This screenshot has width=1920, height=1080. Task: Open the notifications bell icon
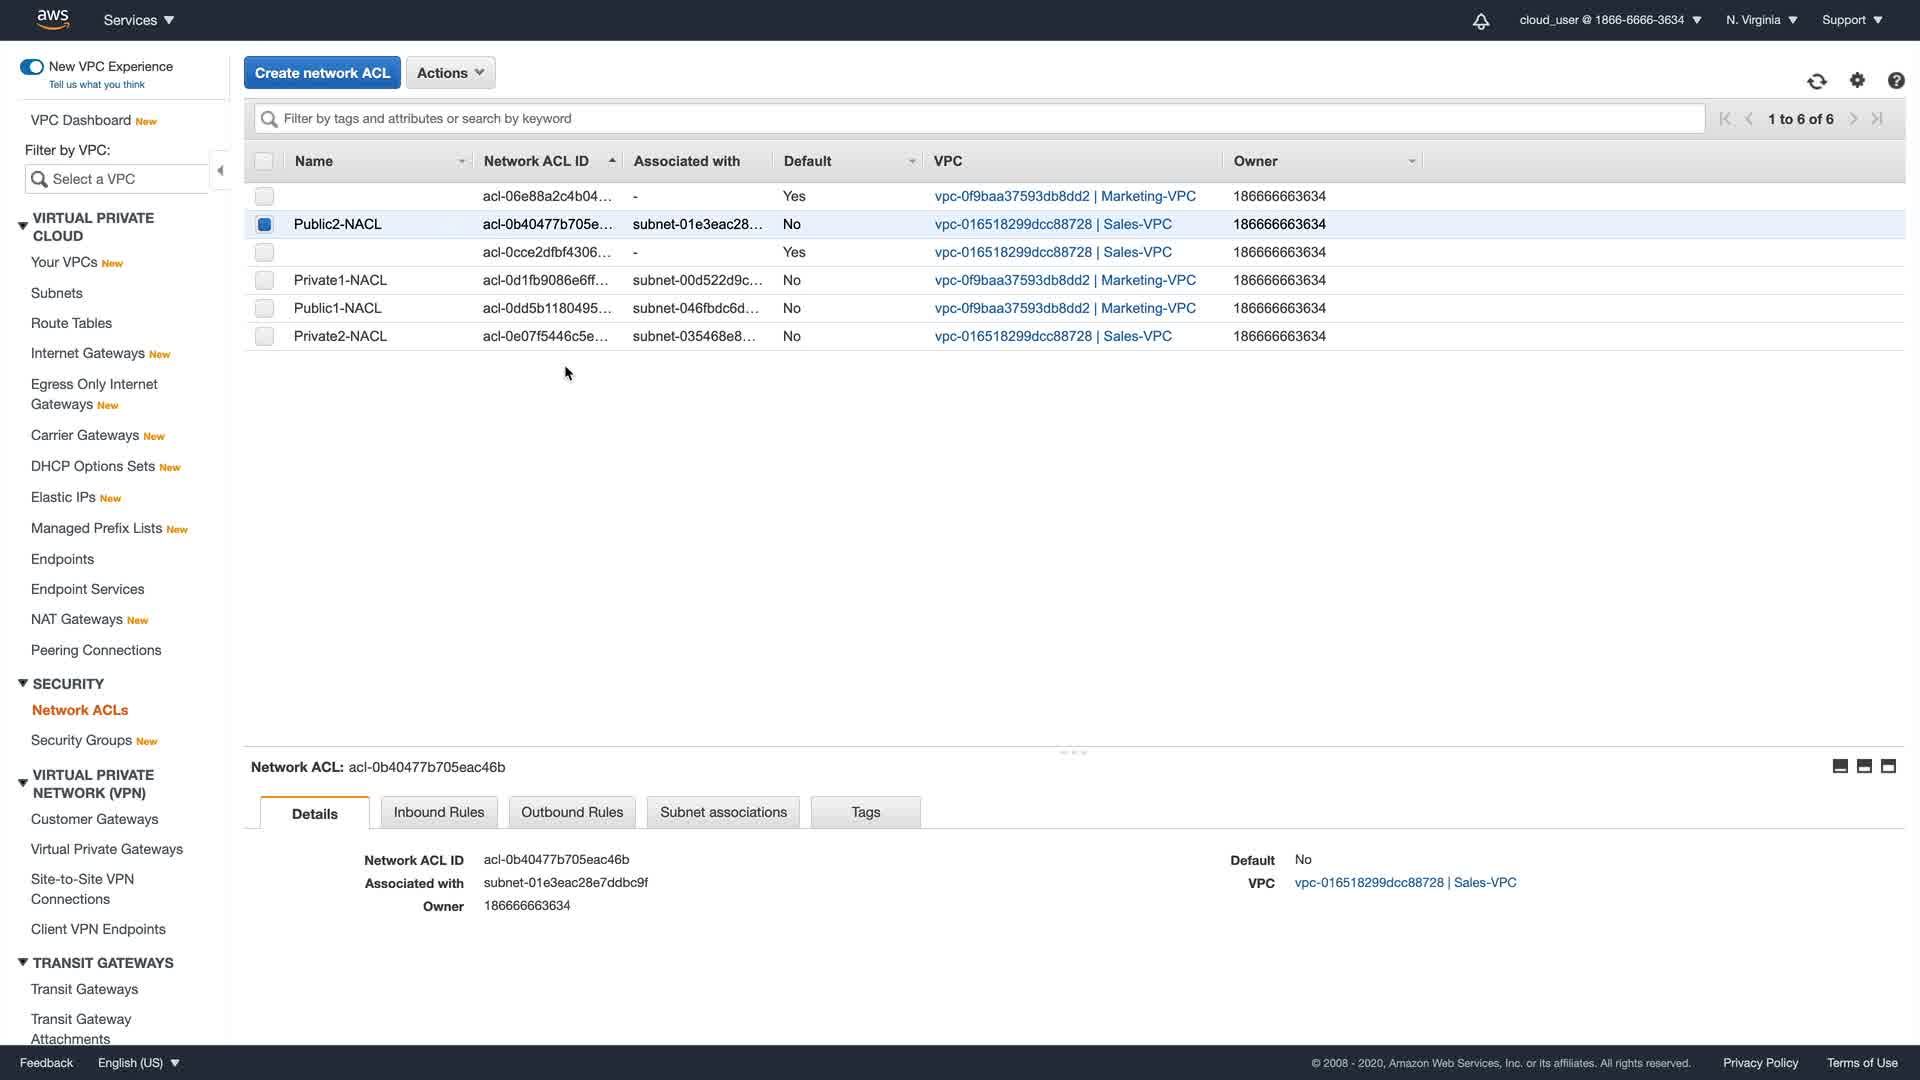pos(1481,20)
